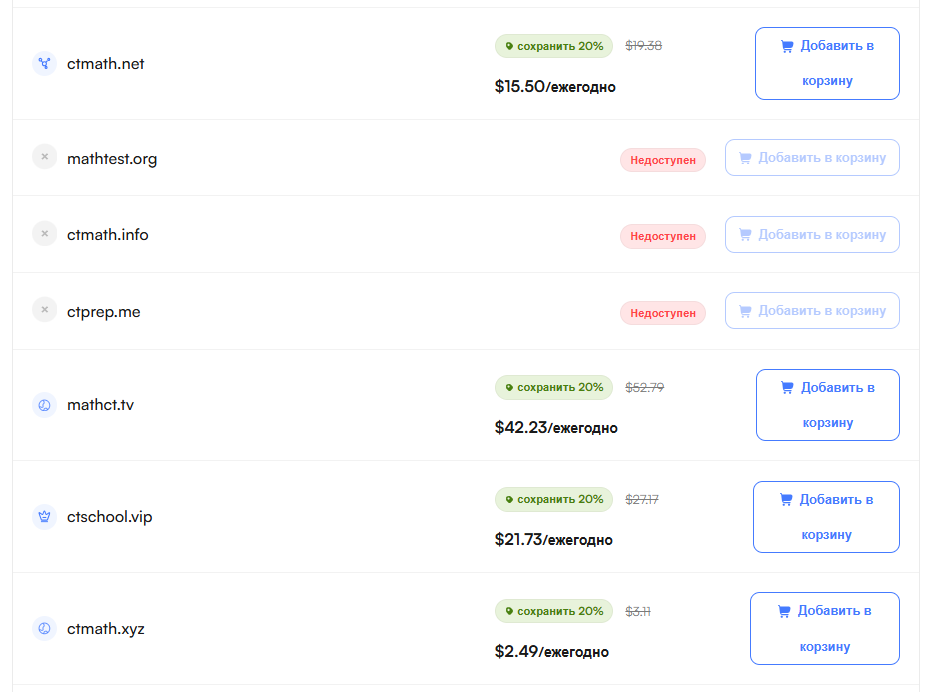Select the ctmath.xyz domain name
Screen dimensions: 928x692
tap(106, 629)
